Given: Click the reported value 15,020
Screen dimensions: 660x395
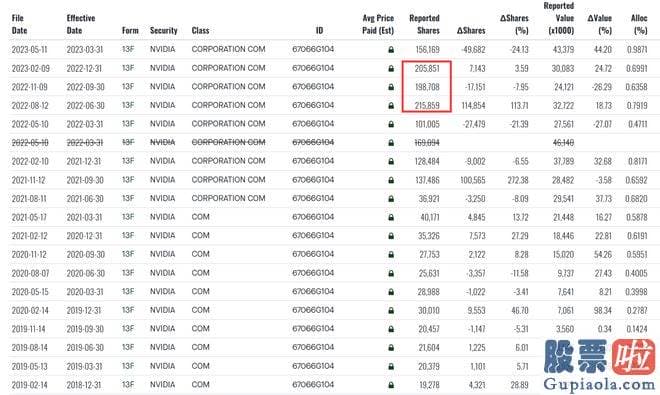Looking at the screenshot, I should (x=564, y=255).
